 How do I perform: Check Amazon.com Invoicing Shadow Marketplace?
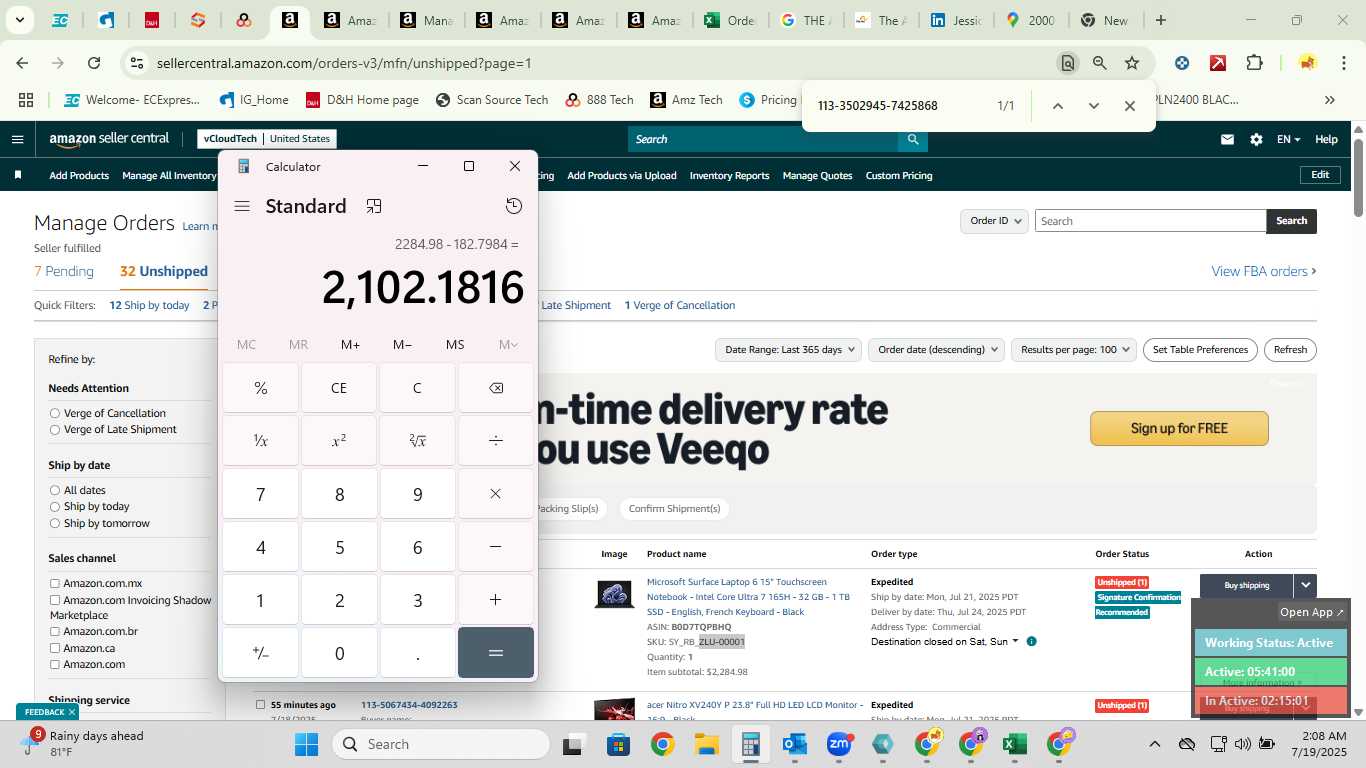[x=55, y=600]
